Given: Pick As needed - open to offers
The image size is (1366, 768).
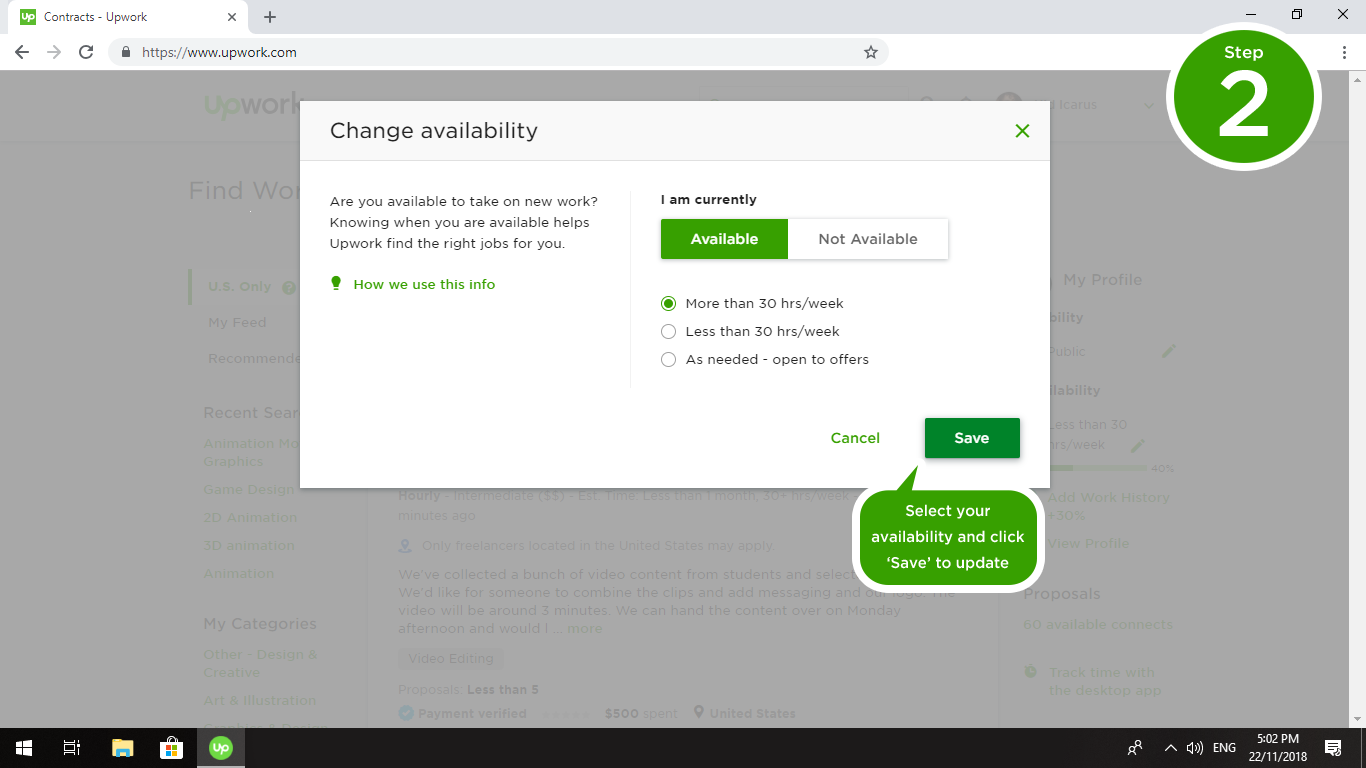Looking at the screenshot, I should [x=765, y=360].
